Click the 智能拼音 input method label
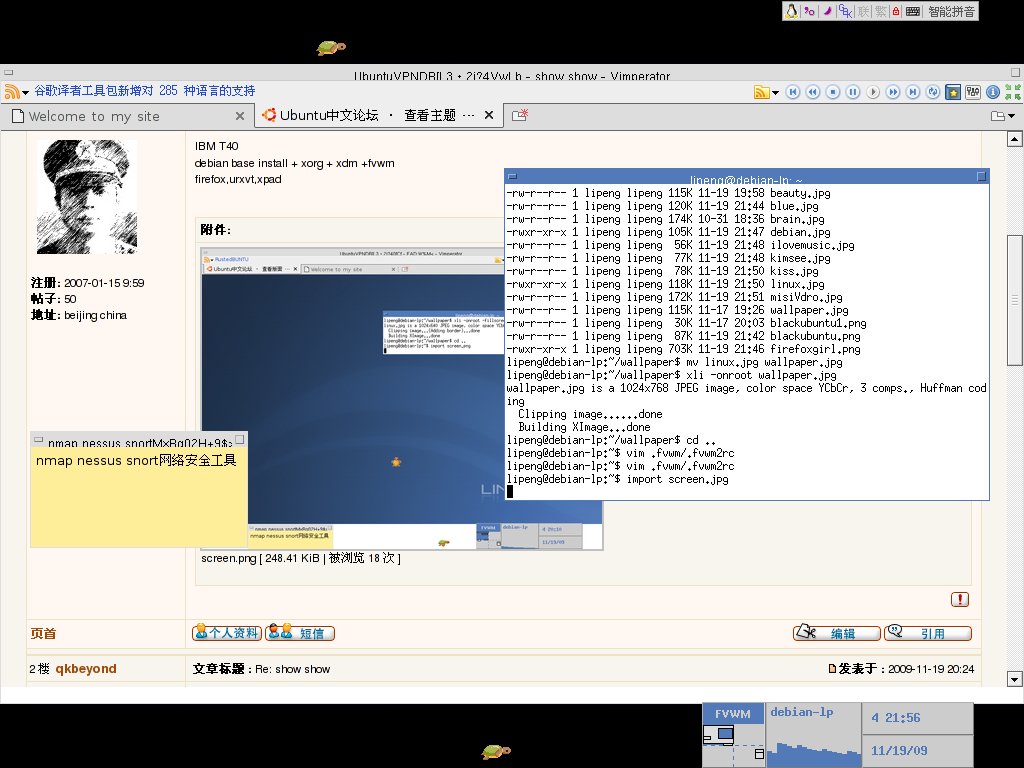Viewport: 1024px width, 768px height. (952, 11)
